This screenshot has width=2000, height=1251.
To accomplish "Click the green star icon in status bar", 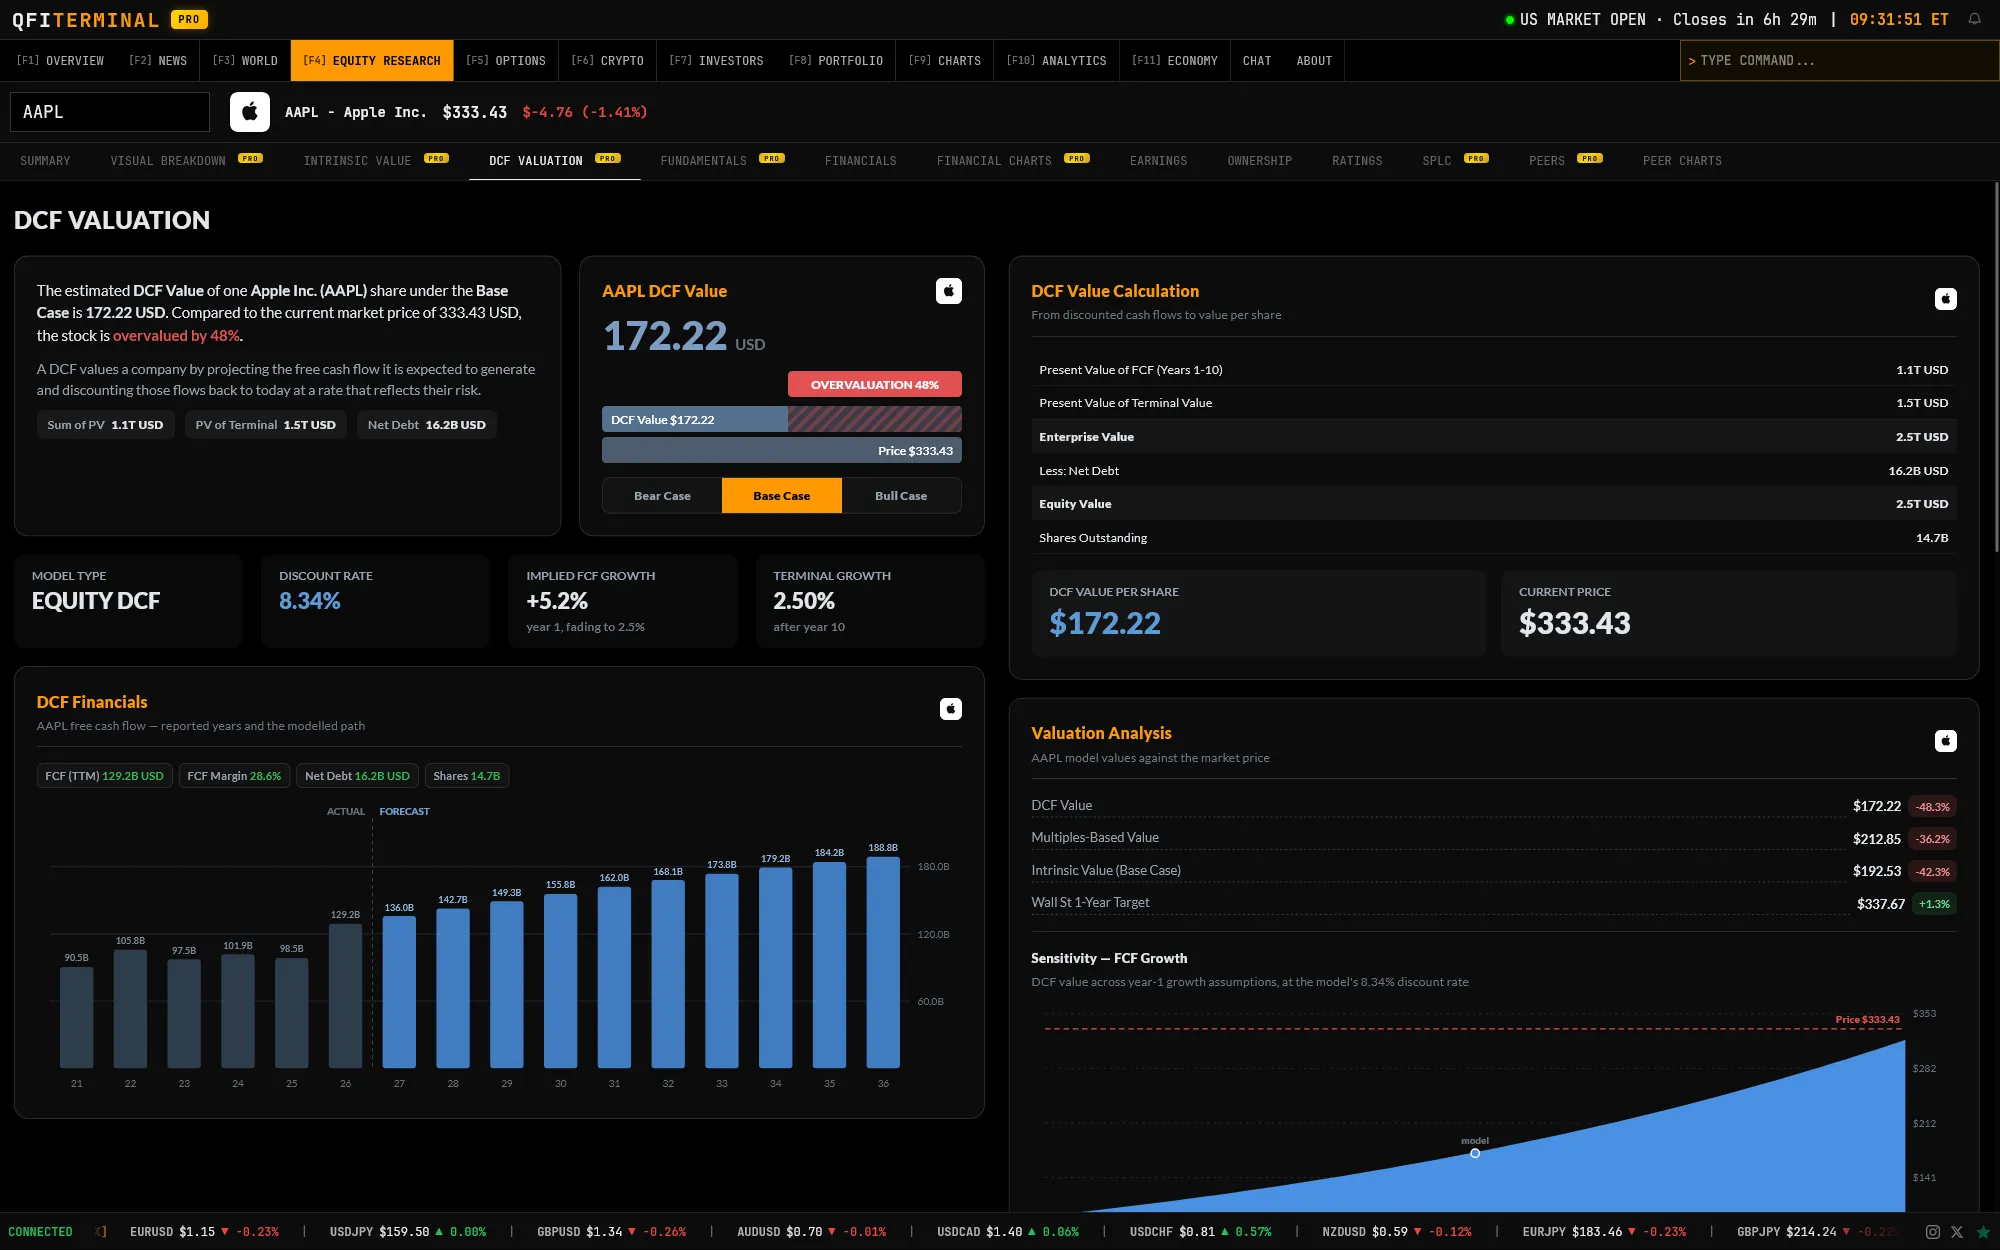I will (x=1983, y=1232).
